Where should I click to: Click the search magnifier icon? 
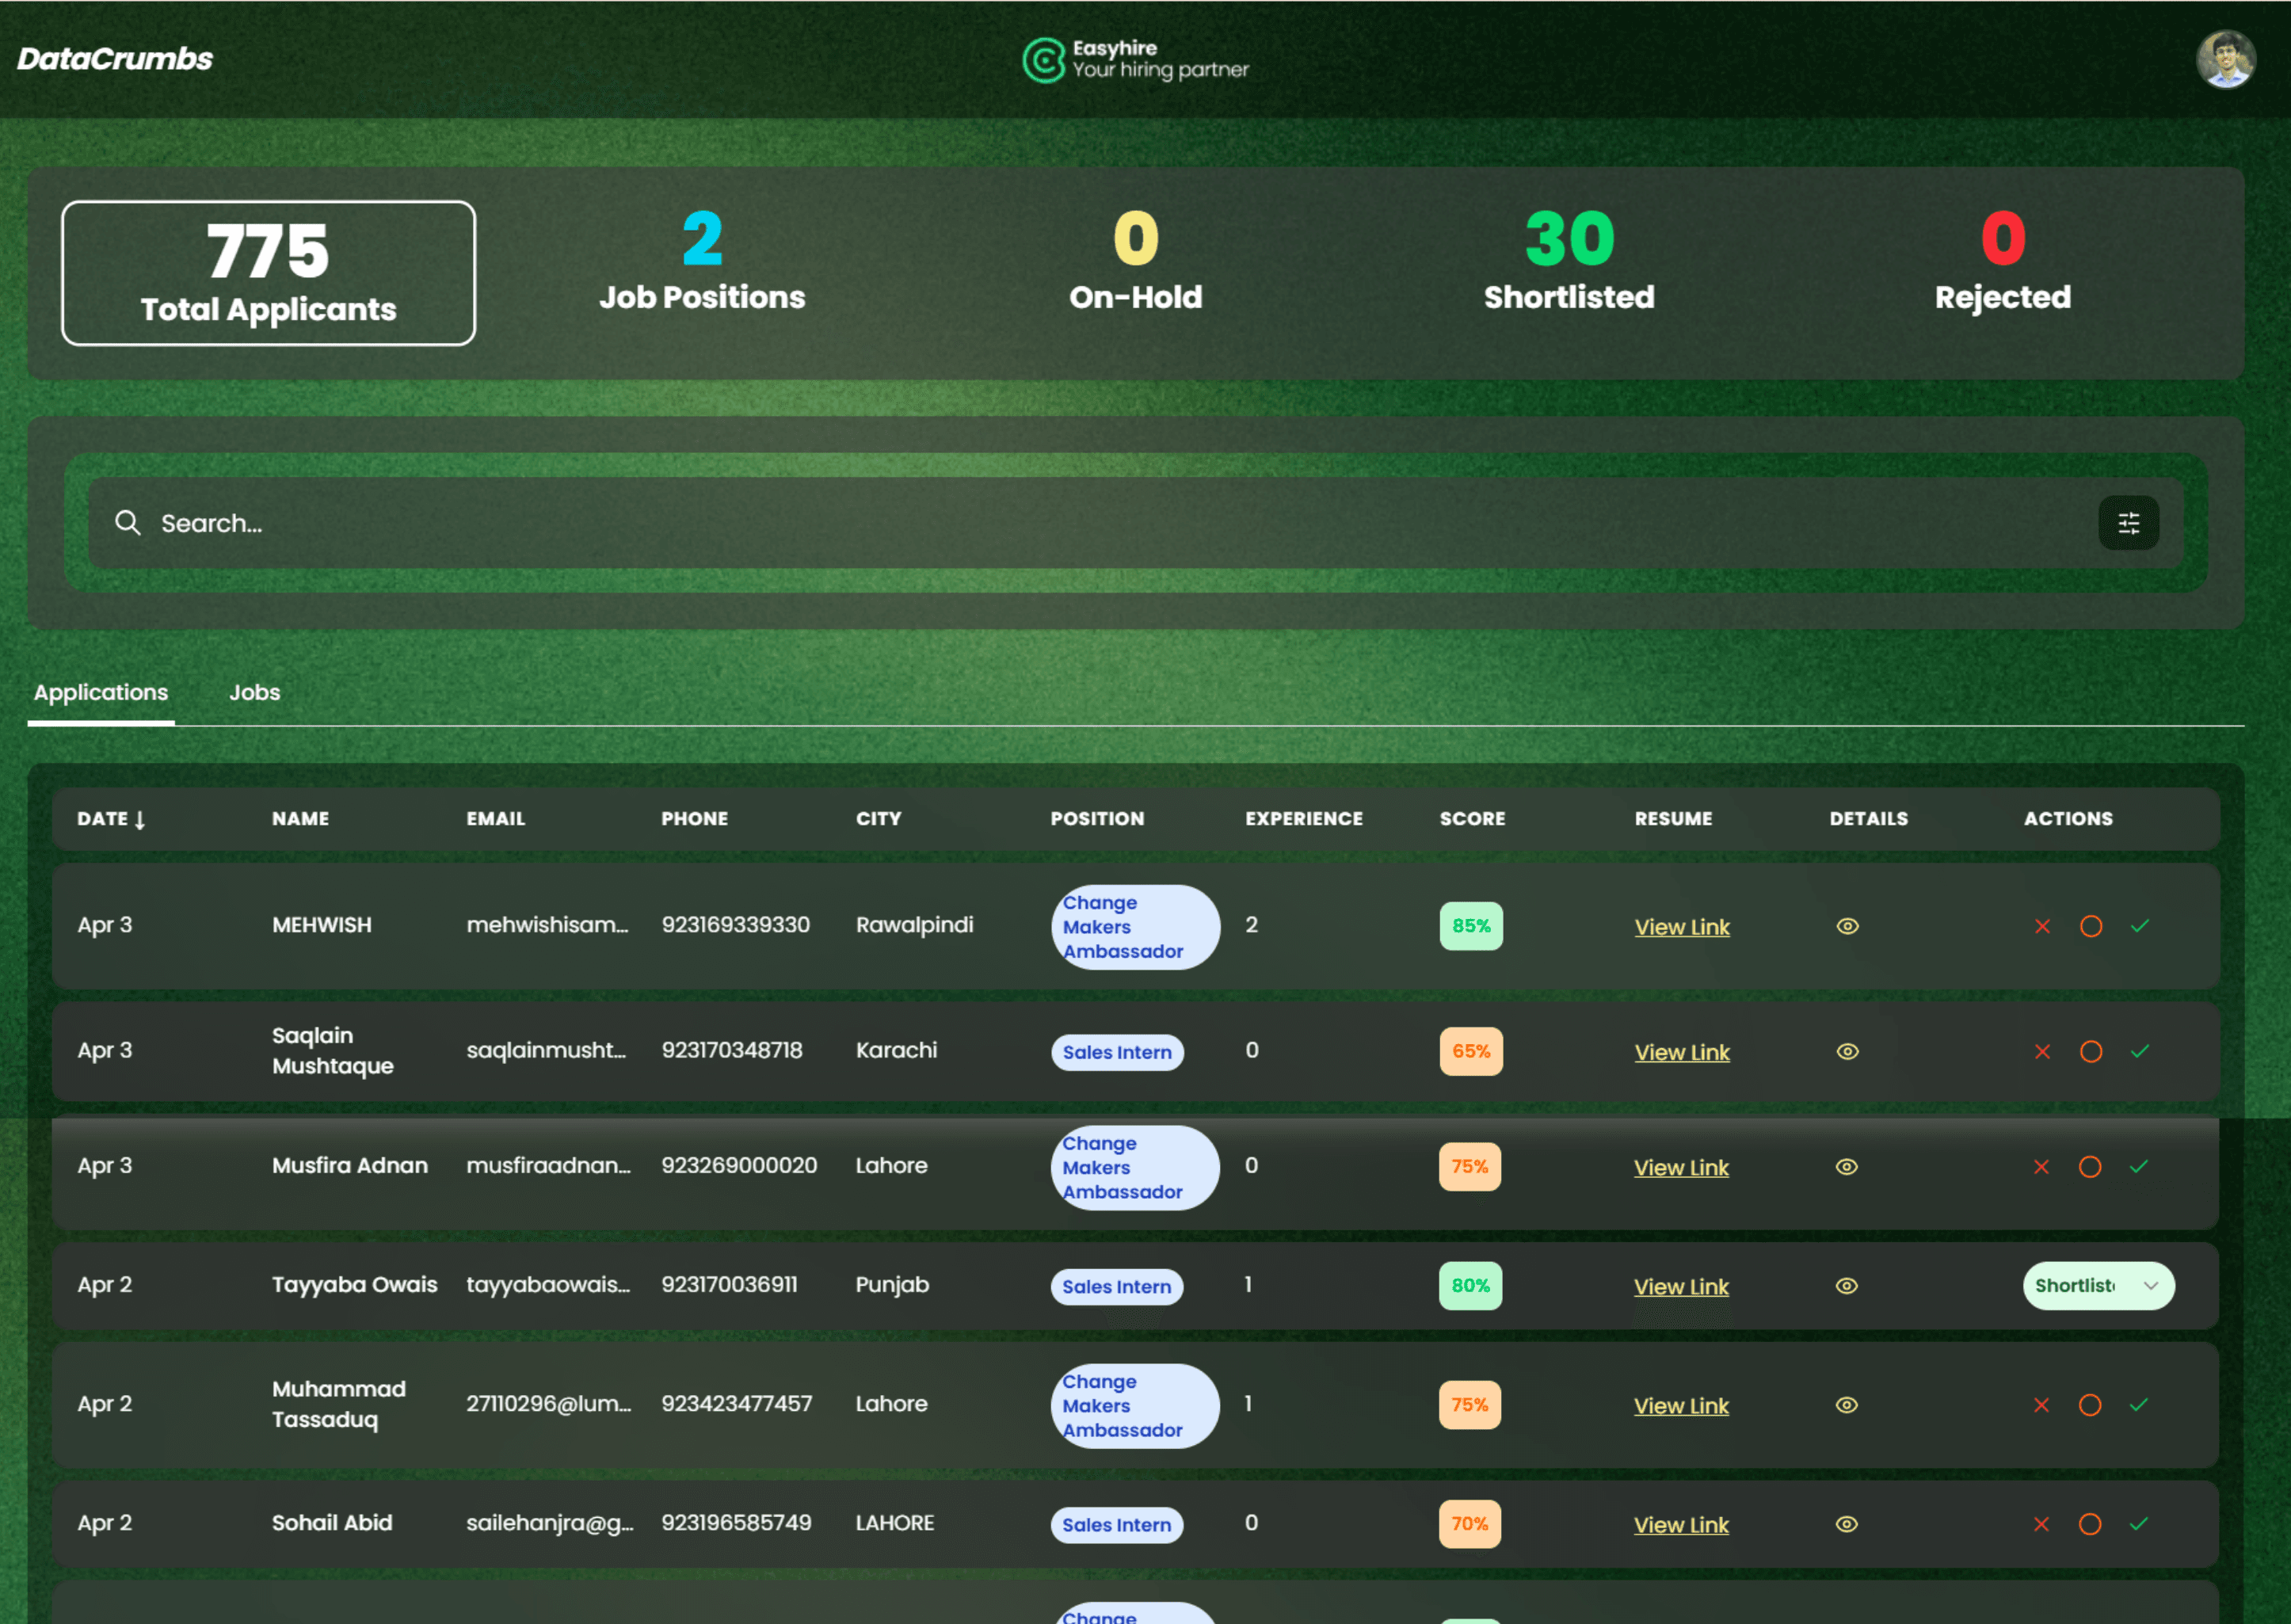click(128, 523)
